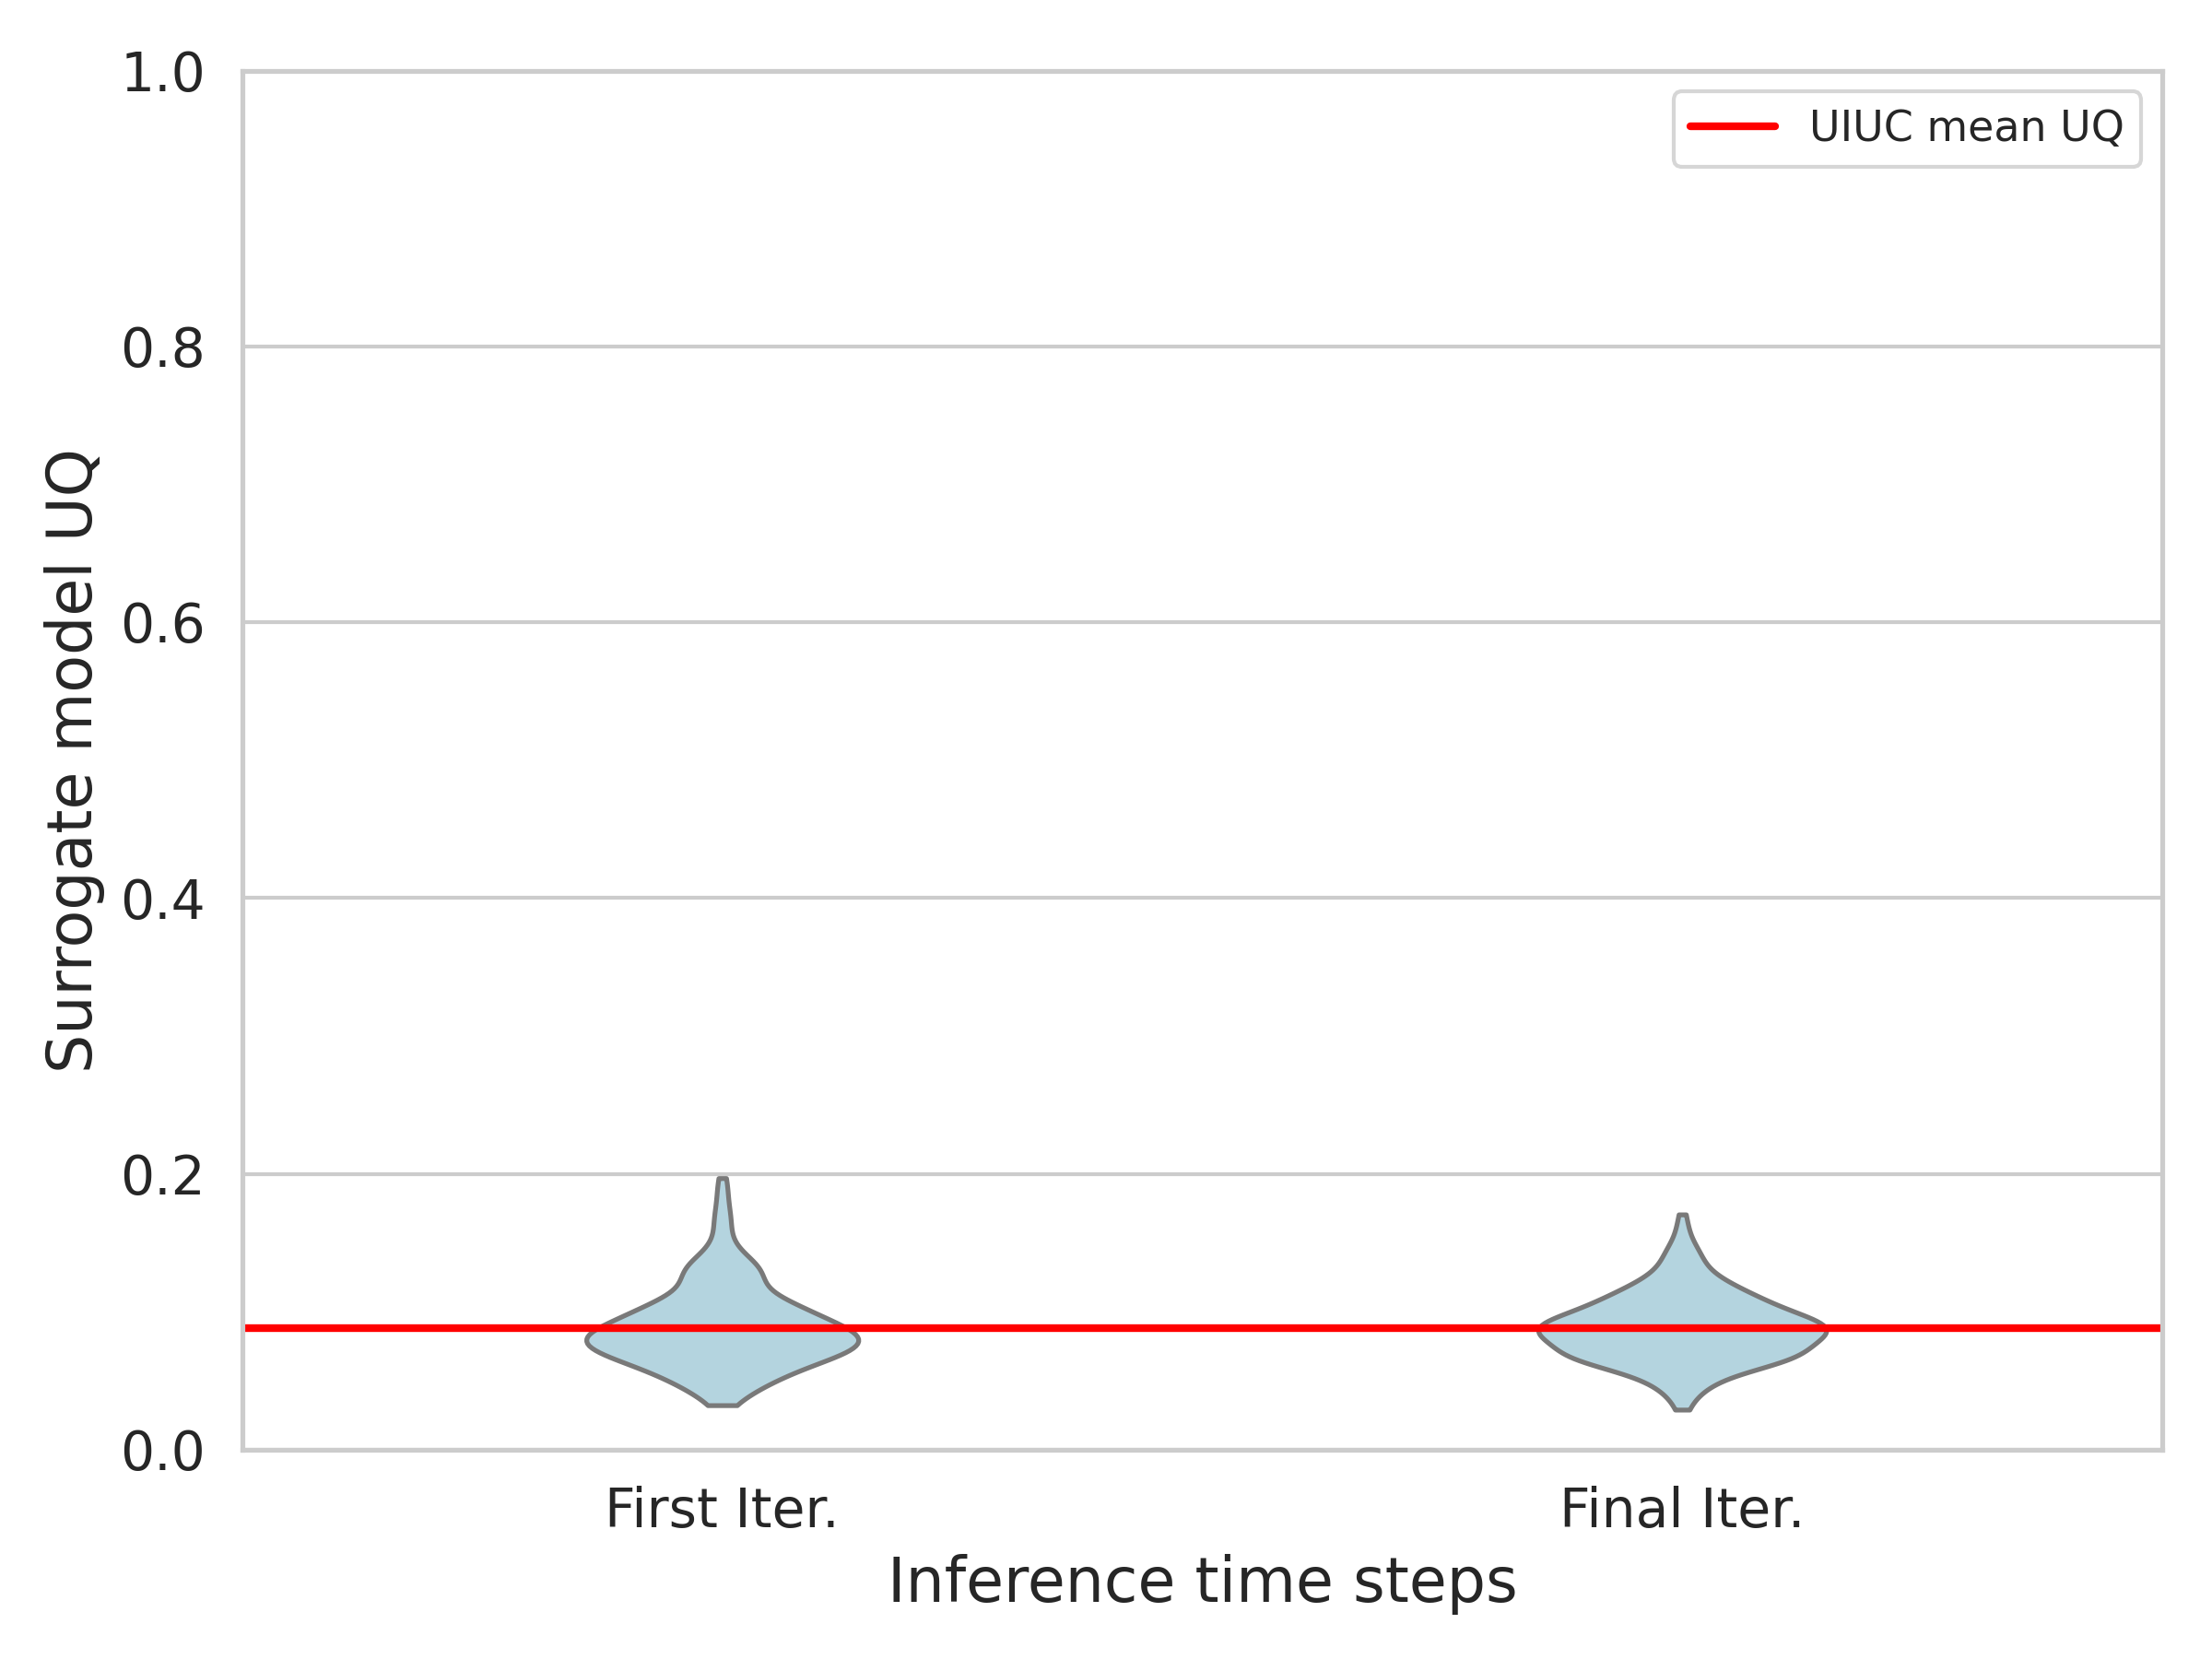Click the horizontal gridline at 0.6
Viewport: 2212px width, 1659px height.
(1200, 622)
